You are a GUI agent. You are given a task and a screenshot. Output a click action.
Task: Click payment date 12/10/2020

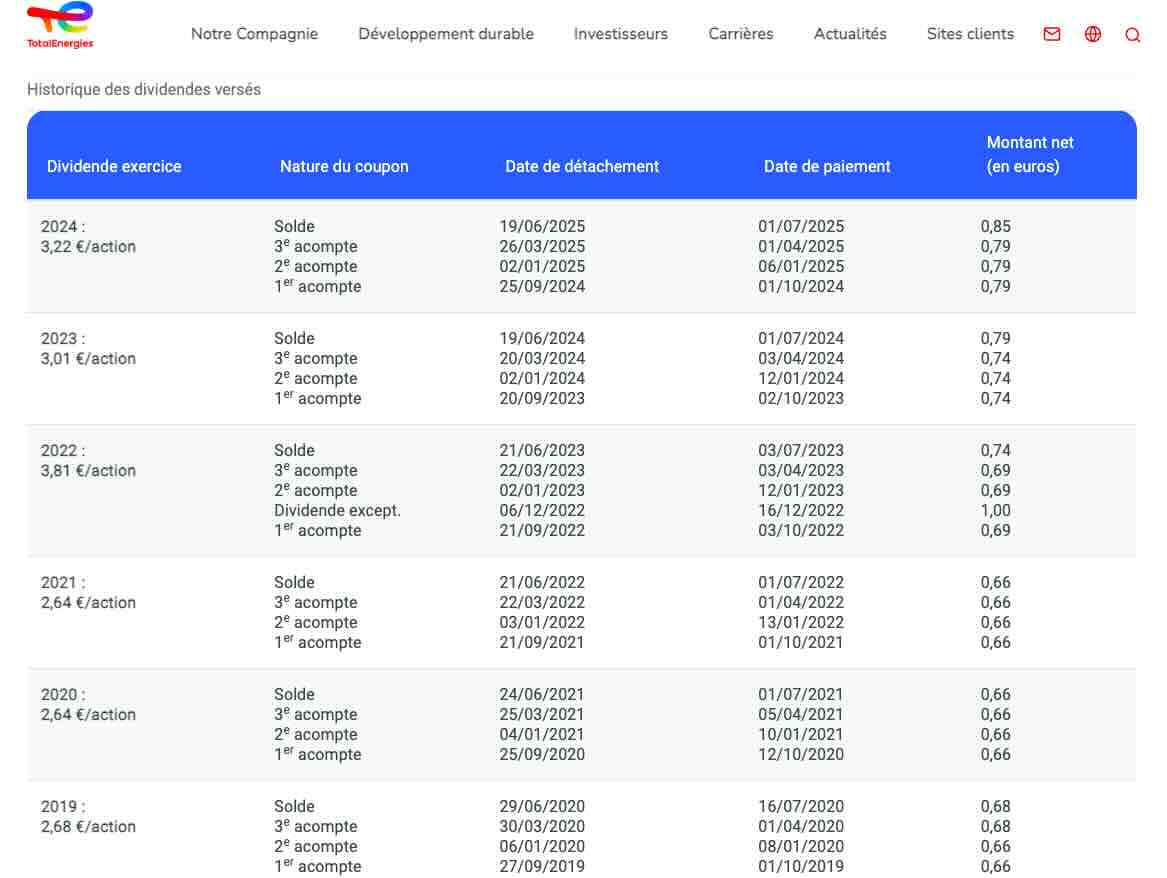click(801, 754)
